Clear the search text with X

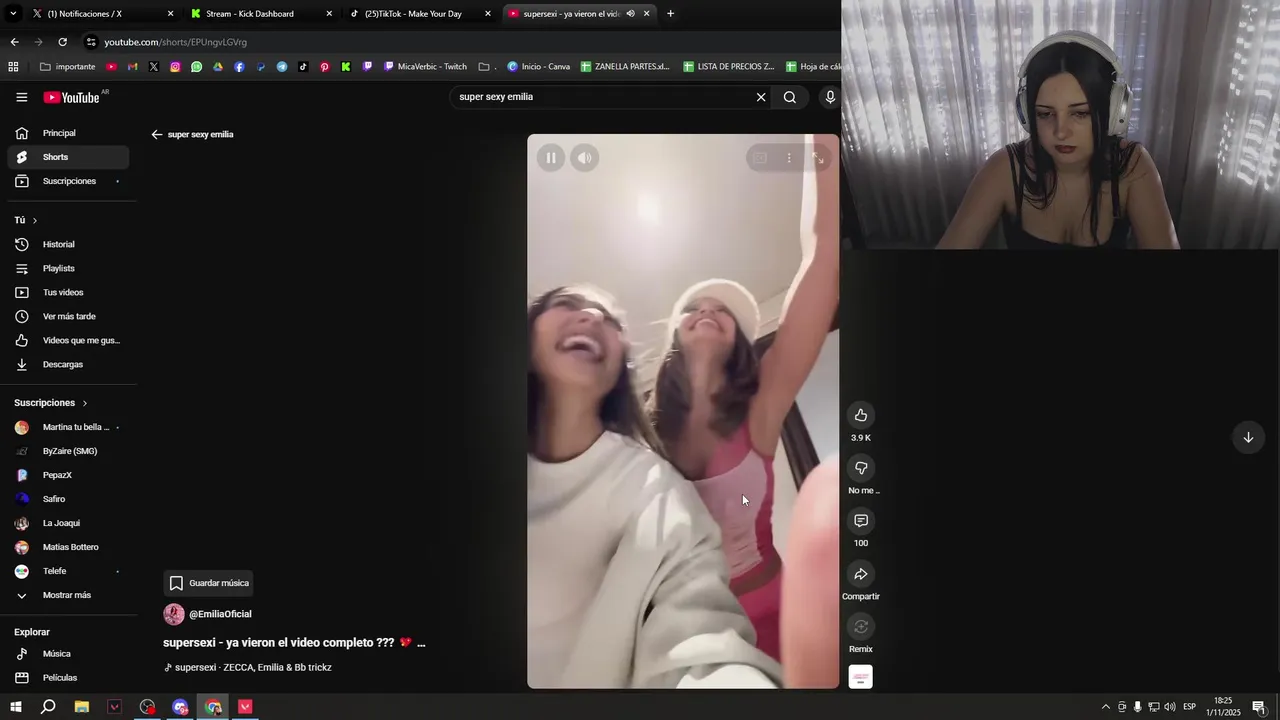click(761, 97)
